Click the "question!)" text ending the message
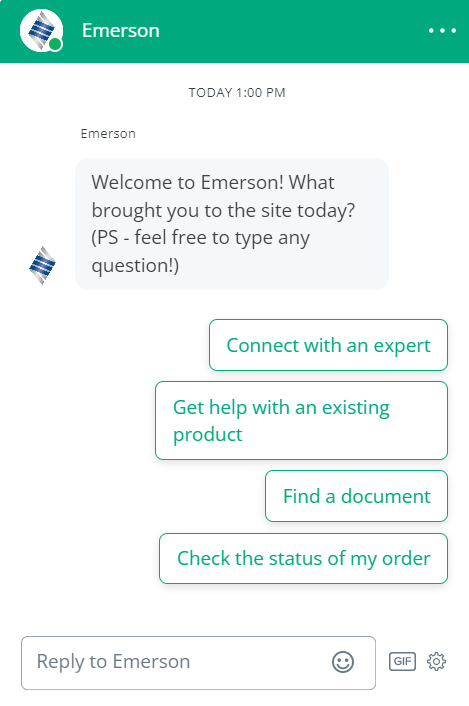Image resolution: width=469 pixels, height=706 pixels. pyautogui.click(x=135, y=266)
